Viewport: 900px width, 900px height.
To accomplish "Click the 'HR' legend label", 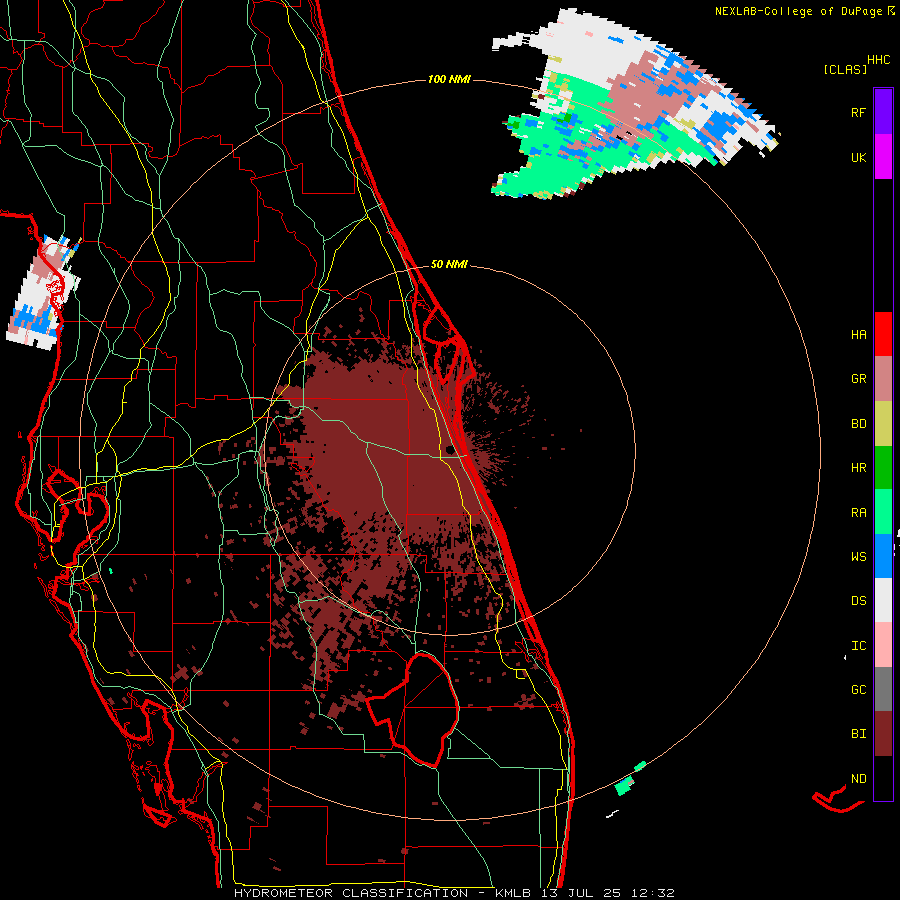I will tap(858, 468).
